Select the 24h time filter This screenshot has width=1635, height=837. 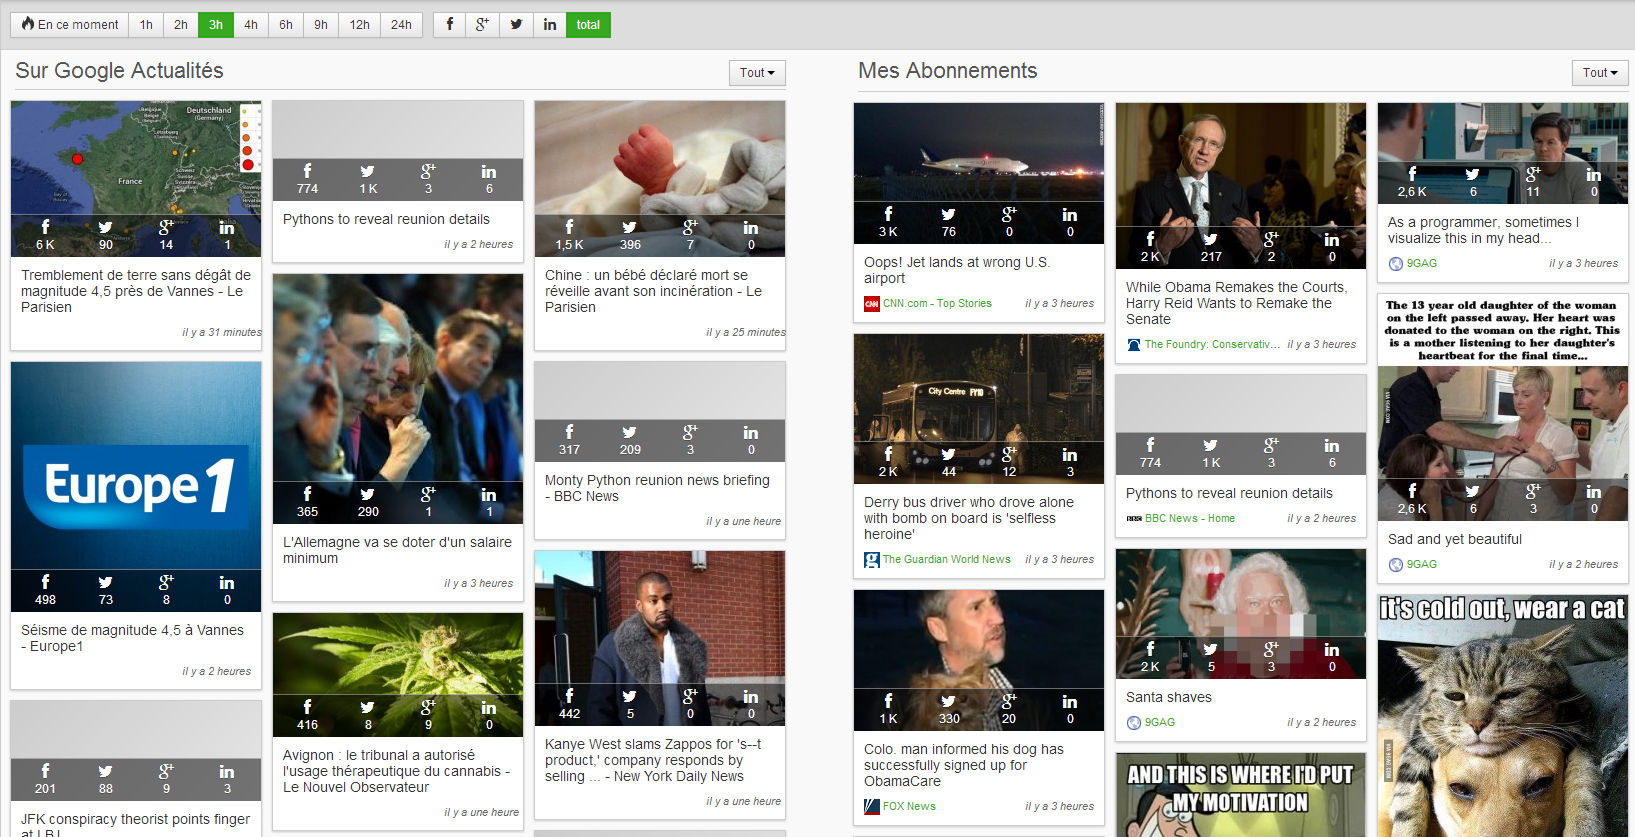[x=401, y=25]
